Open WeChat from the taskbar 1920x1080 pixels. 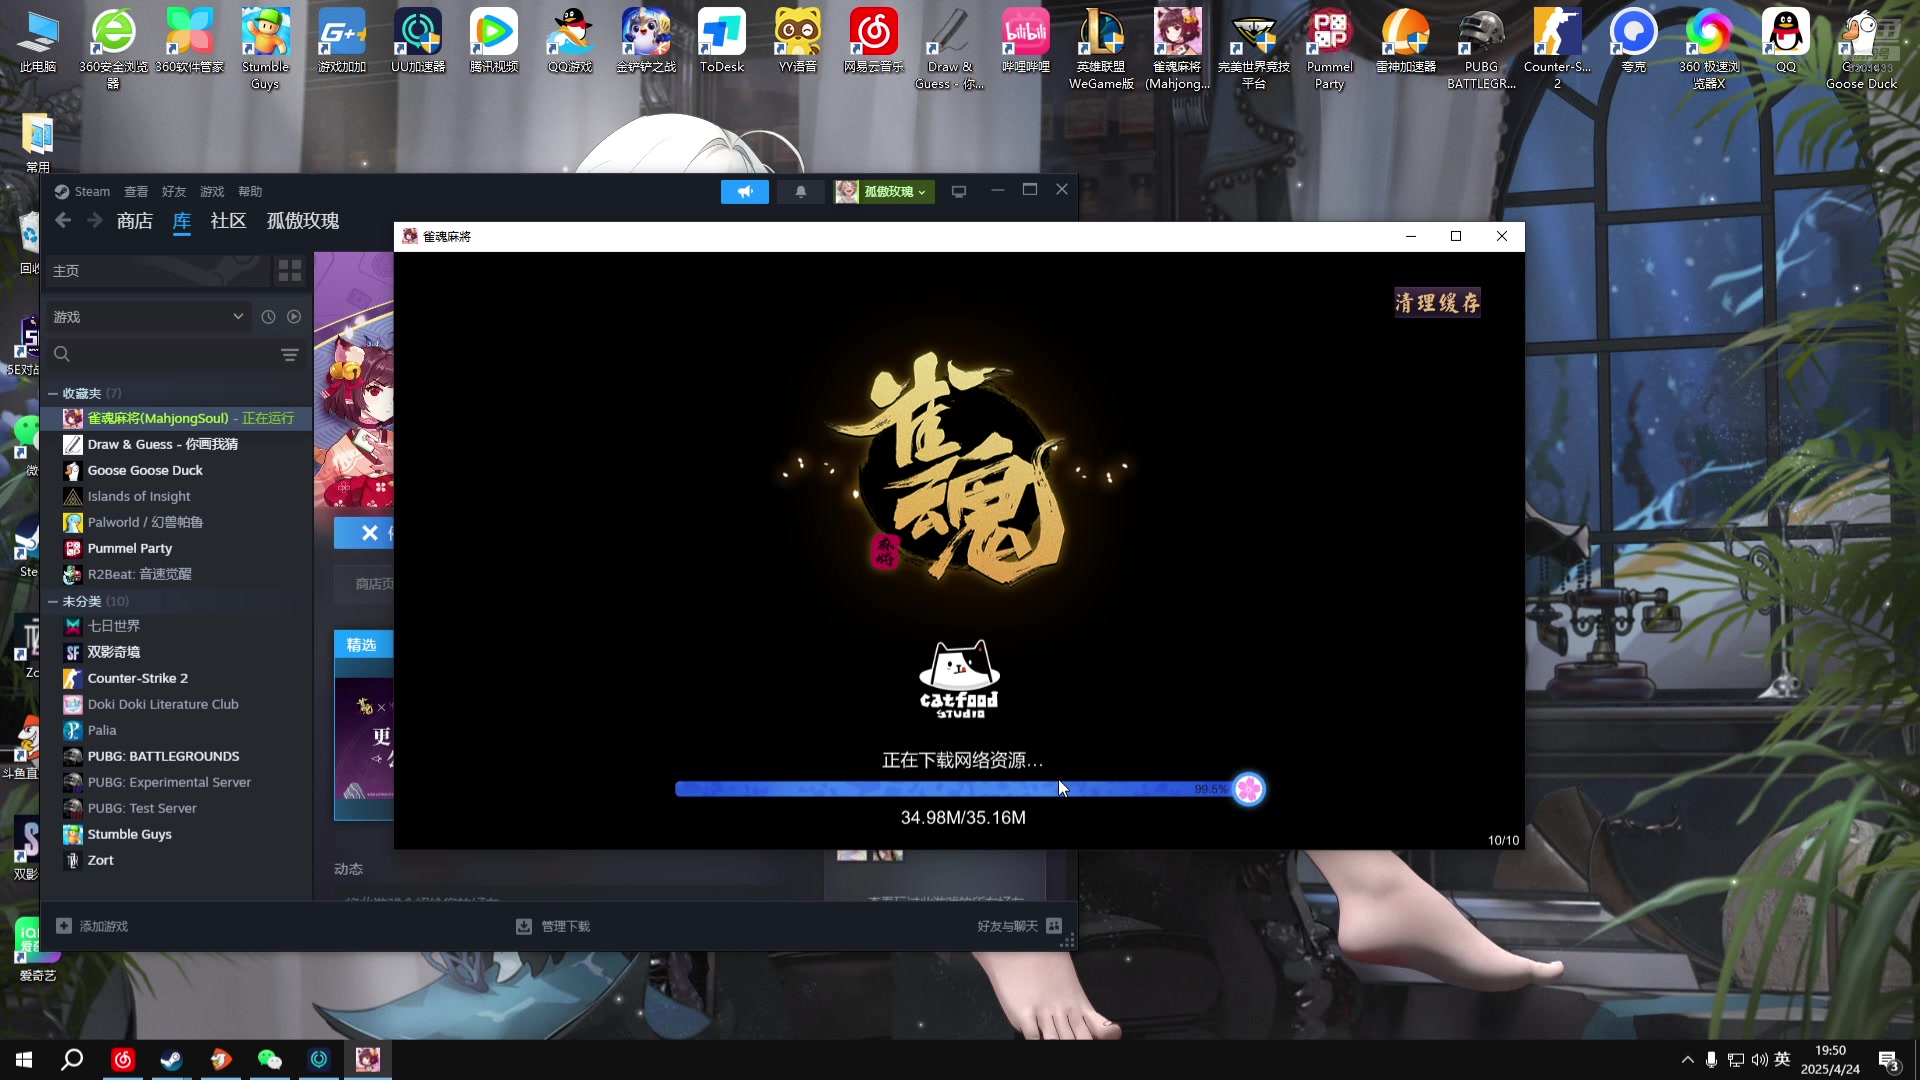tap(269, 1059)
